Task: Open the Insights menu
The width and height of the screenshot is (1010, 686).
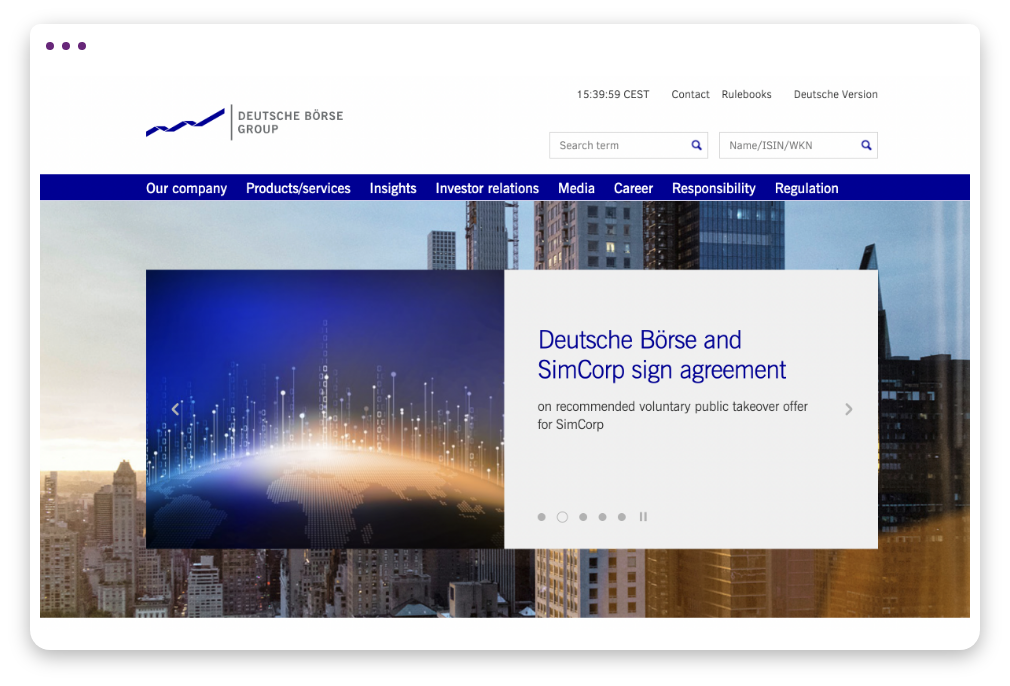Action: coord(393,188)
